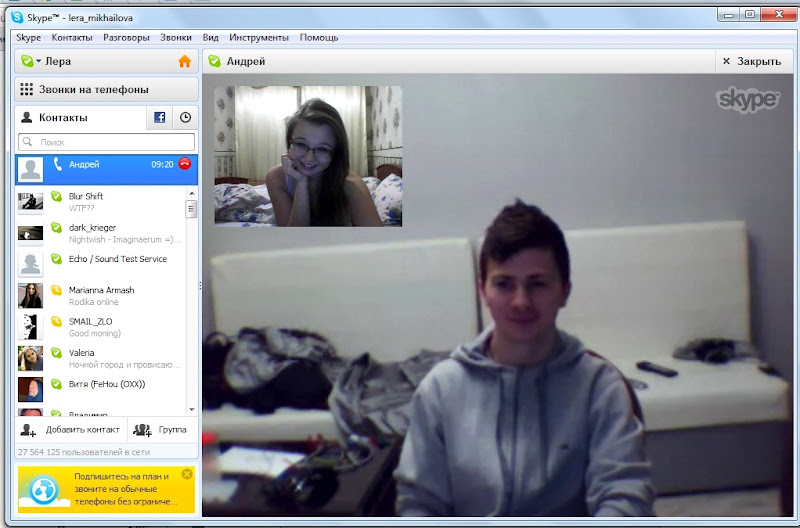Click the Skype home icon
Image resolution: width=800 pixels, height=528 pixels.
(185, 61)
